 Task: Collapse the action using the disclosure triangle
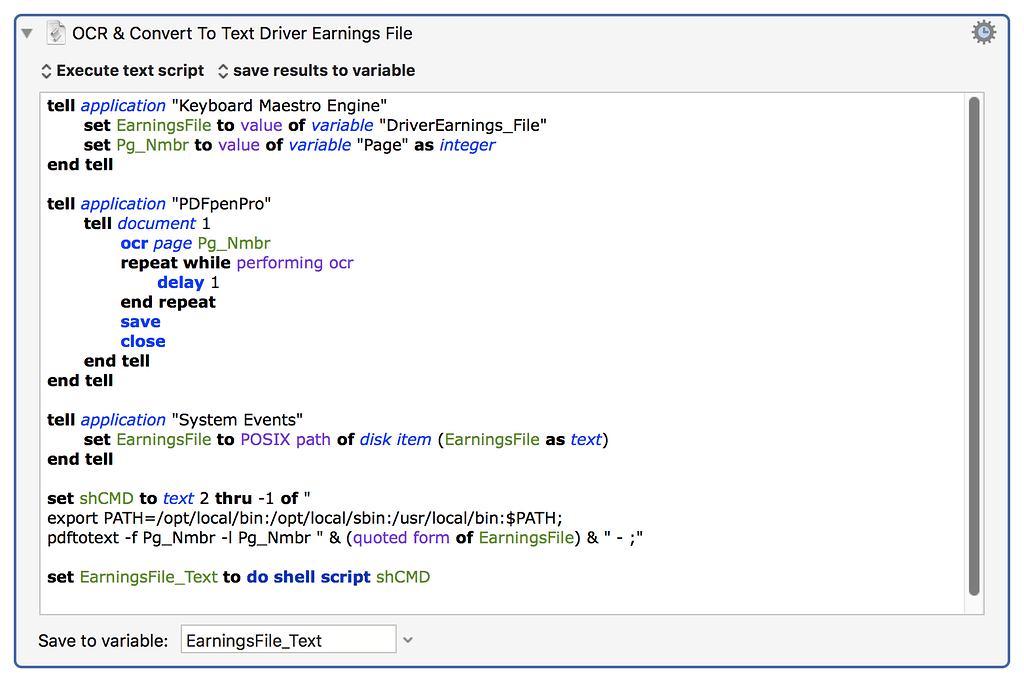tap(28, 33)
